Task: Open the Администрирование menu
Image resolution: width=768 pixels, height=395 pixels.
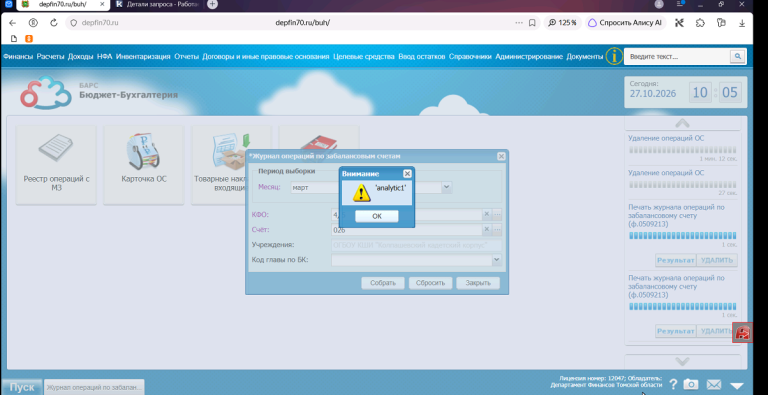Action: click(529, 56)
